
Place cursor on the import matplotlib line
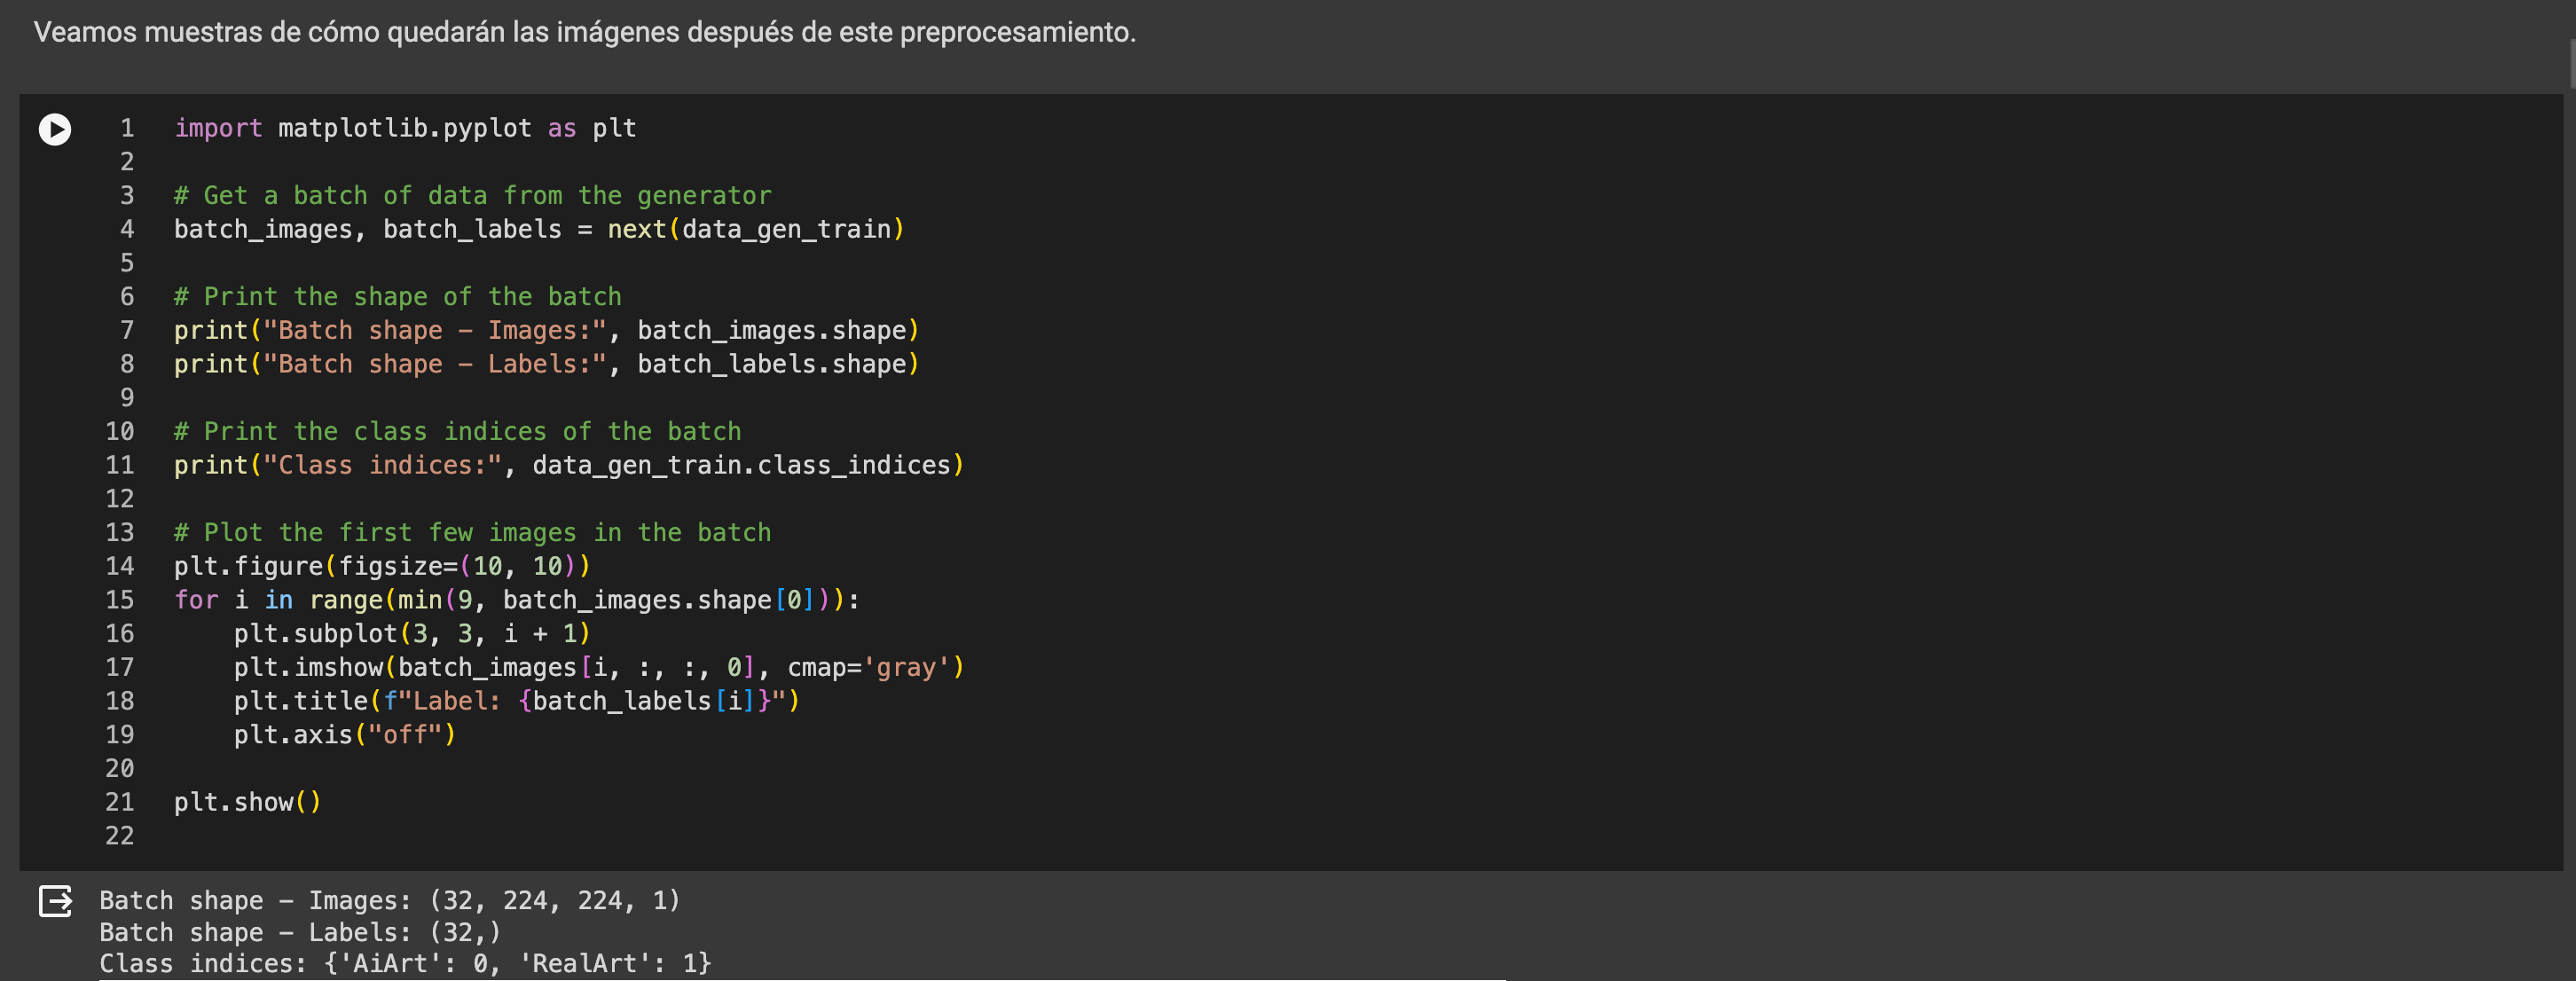405,129
